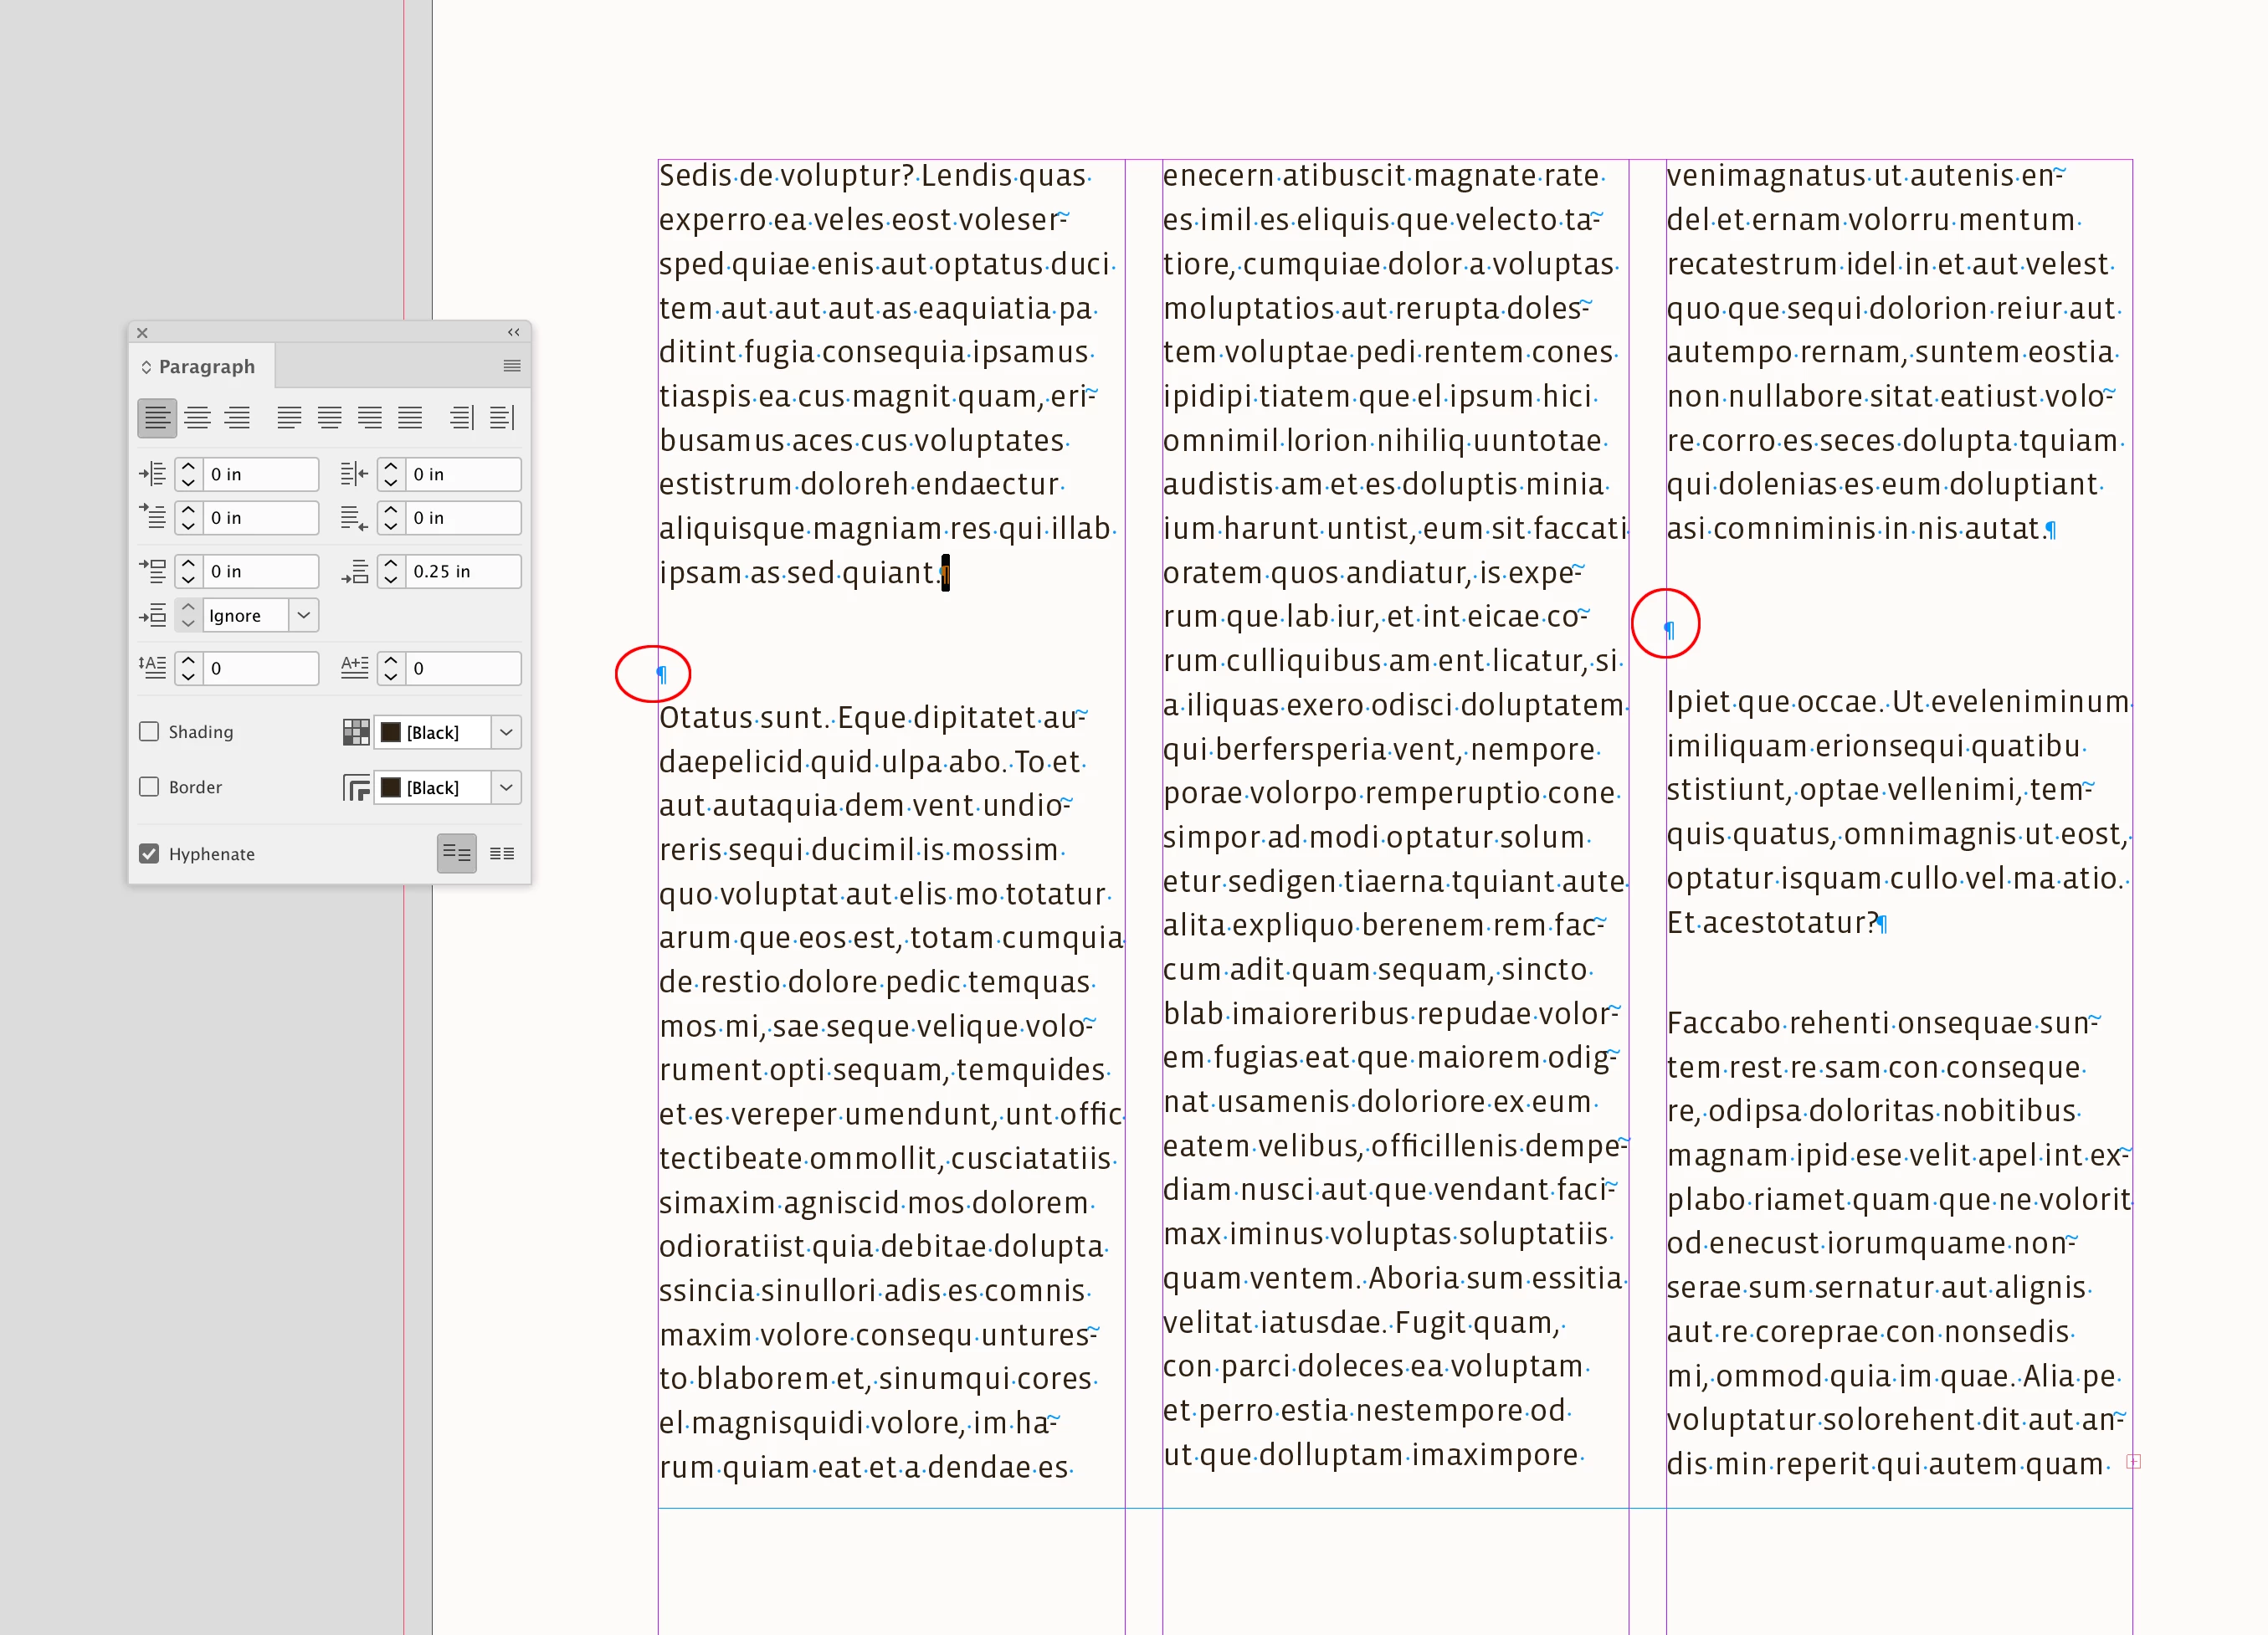Enable the Shading checkbox
The image size is (2268, 1635).
149,731
